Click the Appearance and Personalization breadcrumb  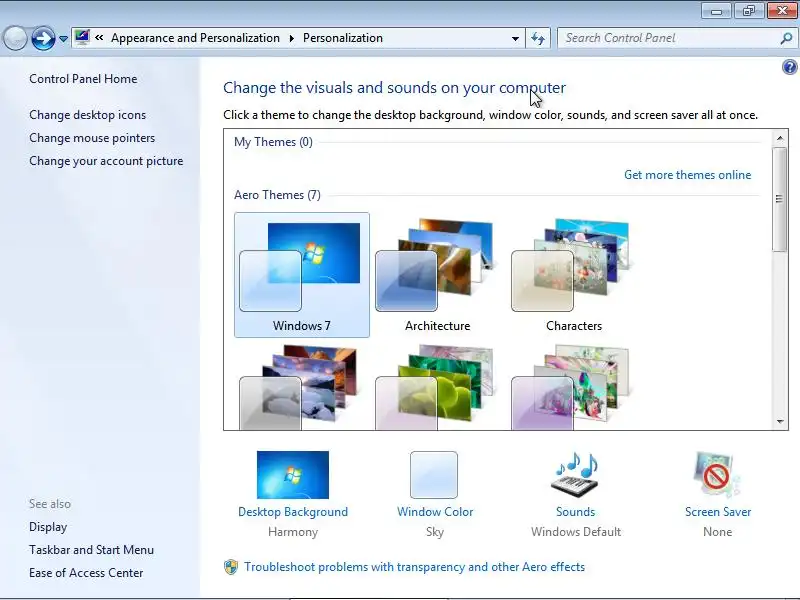click(195, 38)
